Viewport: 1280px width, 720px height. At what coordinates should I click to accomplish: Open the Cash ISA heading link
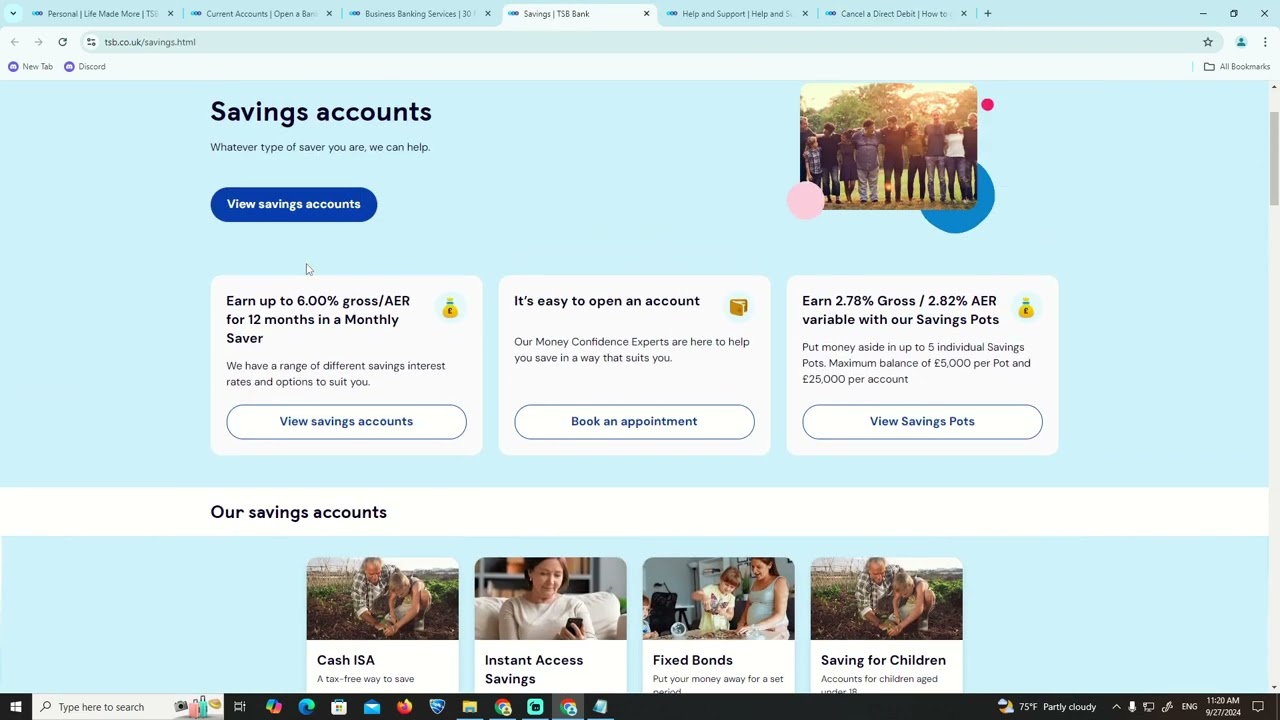click(346, 660)
